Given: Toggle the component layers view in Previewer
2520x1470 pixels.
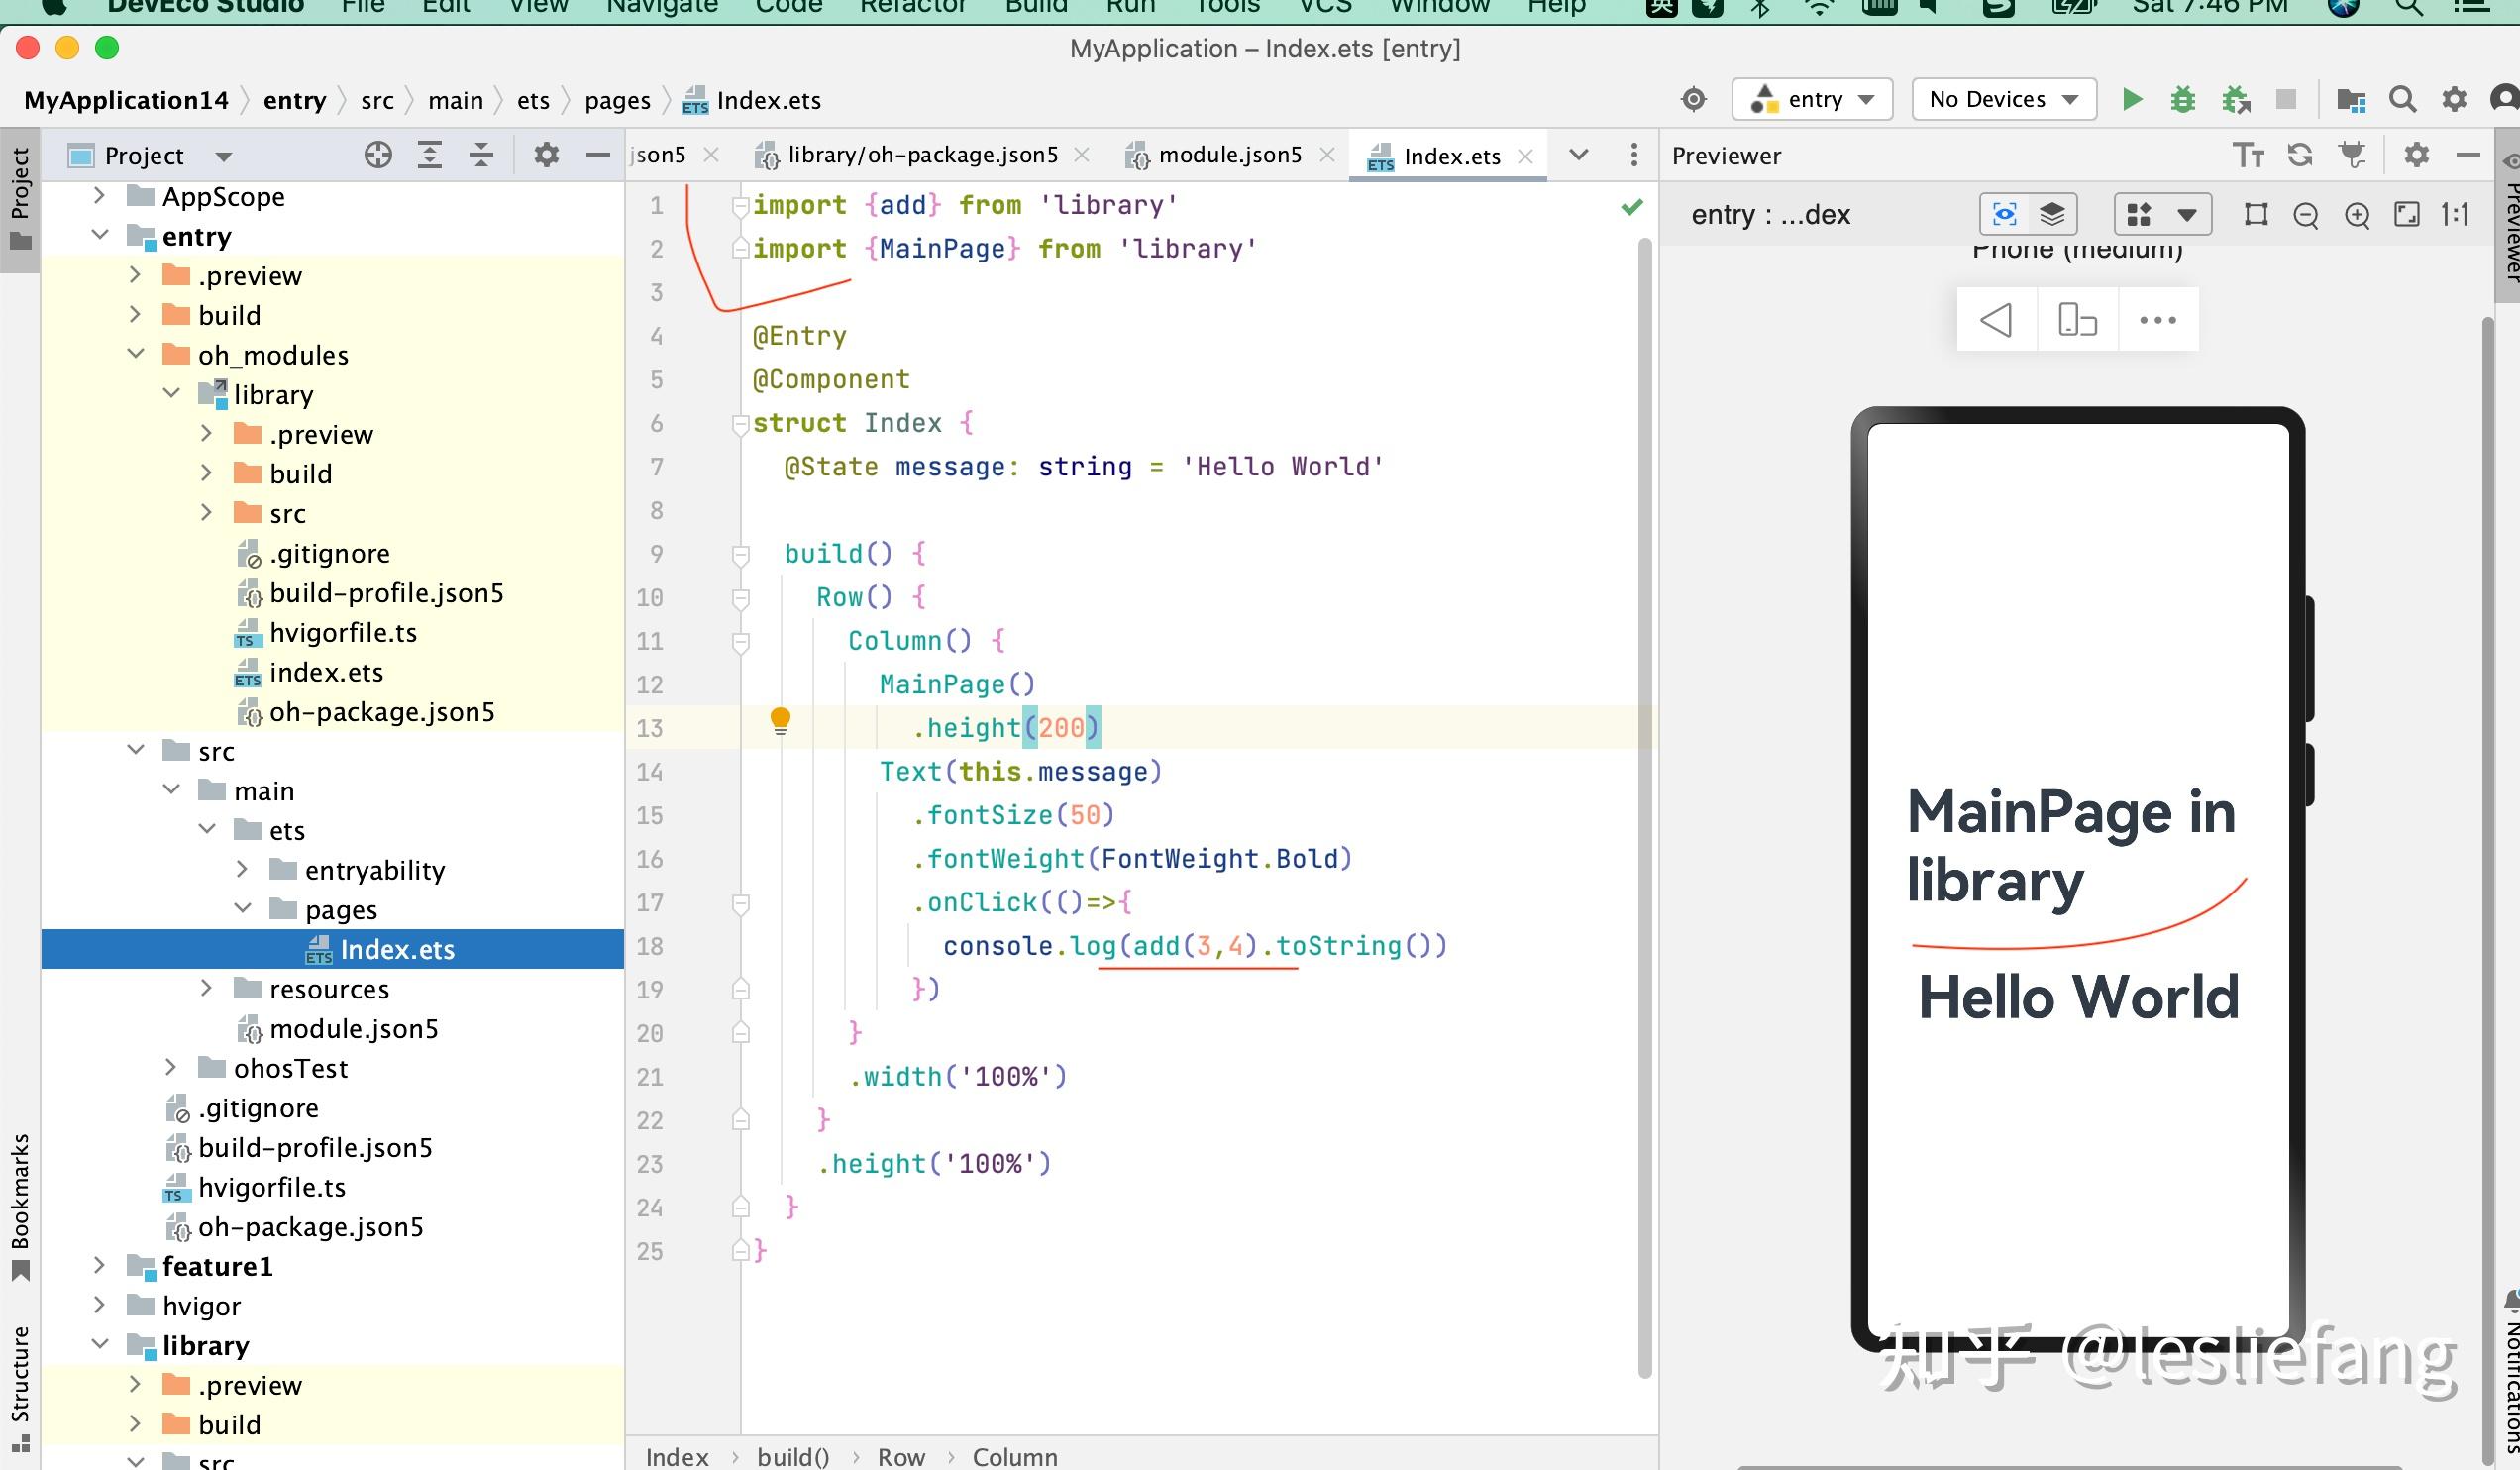Looking at the screenshot, I should [x=2052, y=214].
